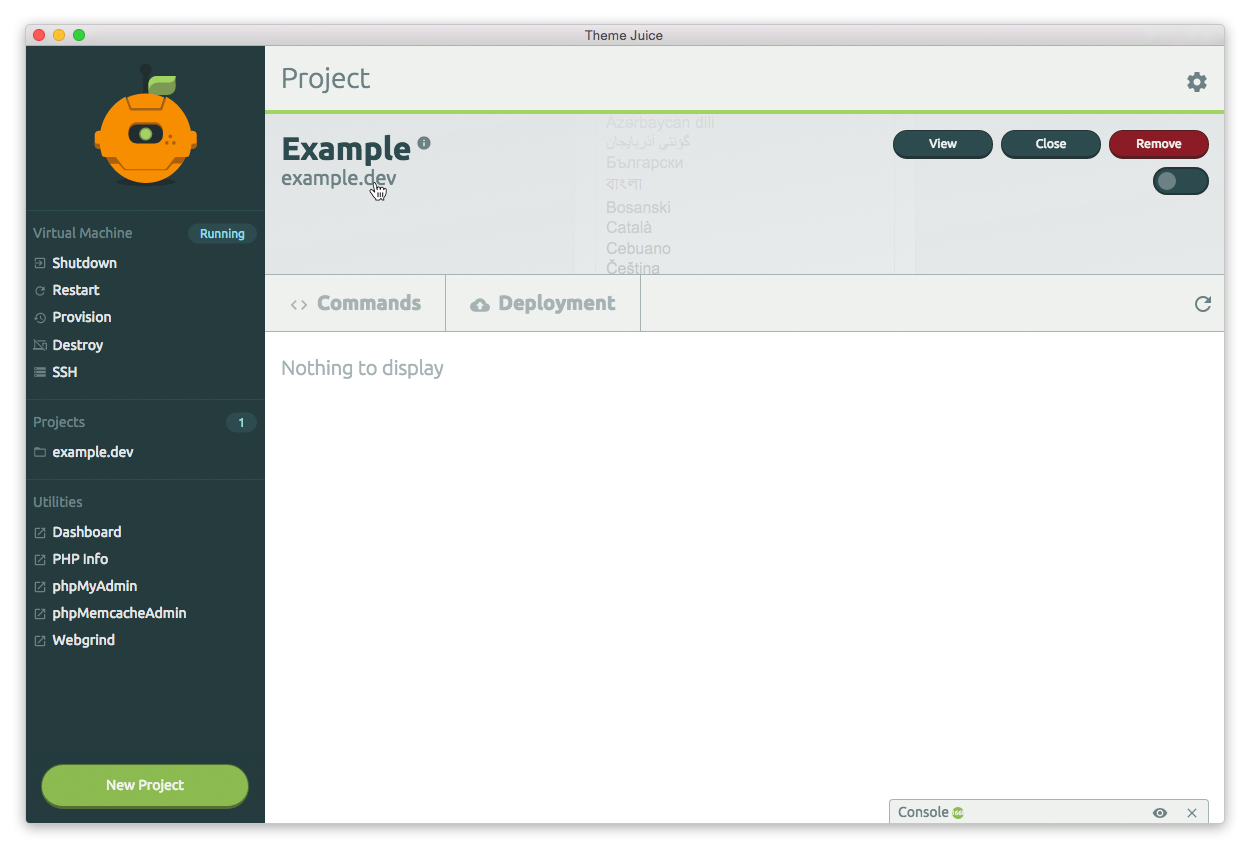
Task: Switch to the Commands tab
Action: click(x=356, y=303)
